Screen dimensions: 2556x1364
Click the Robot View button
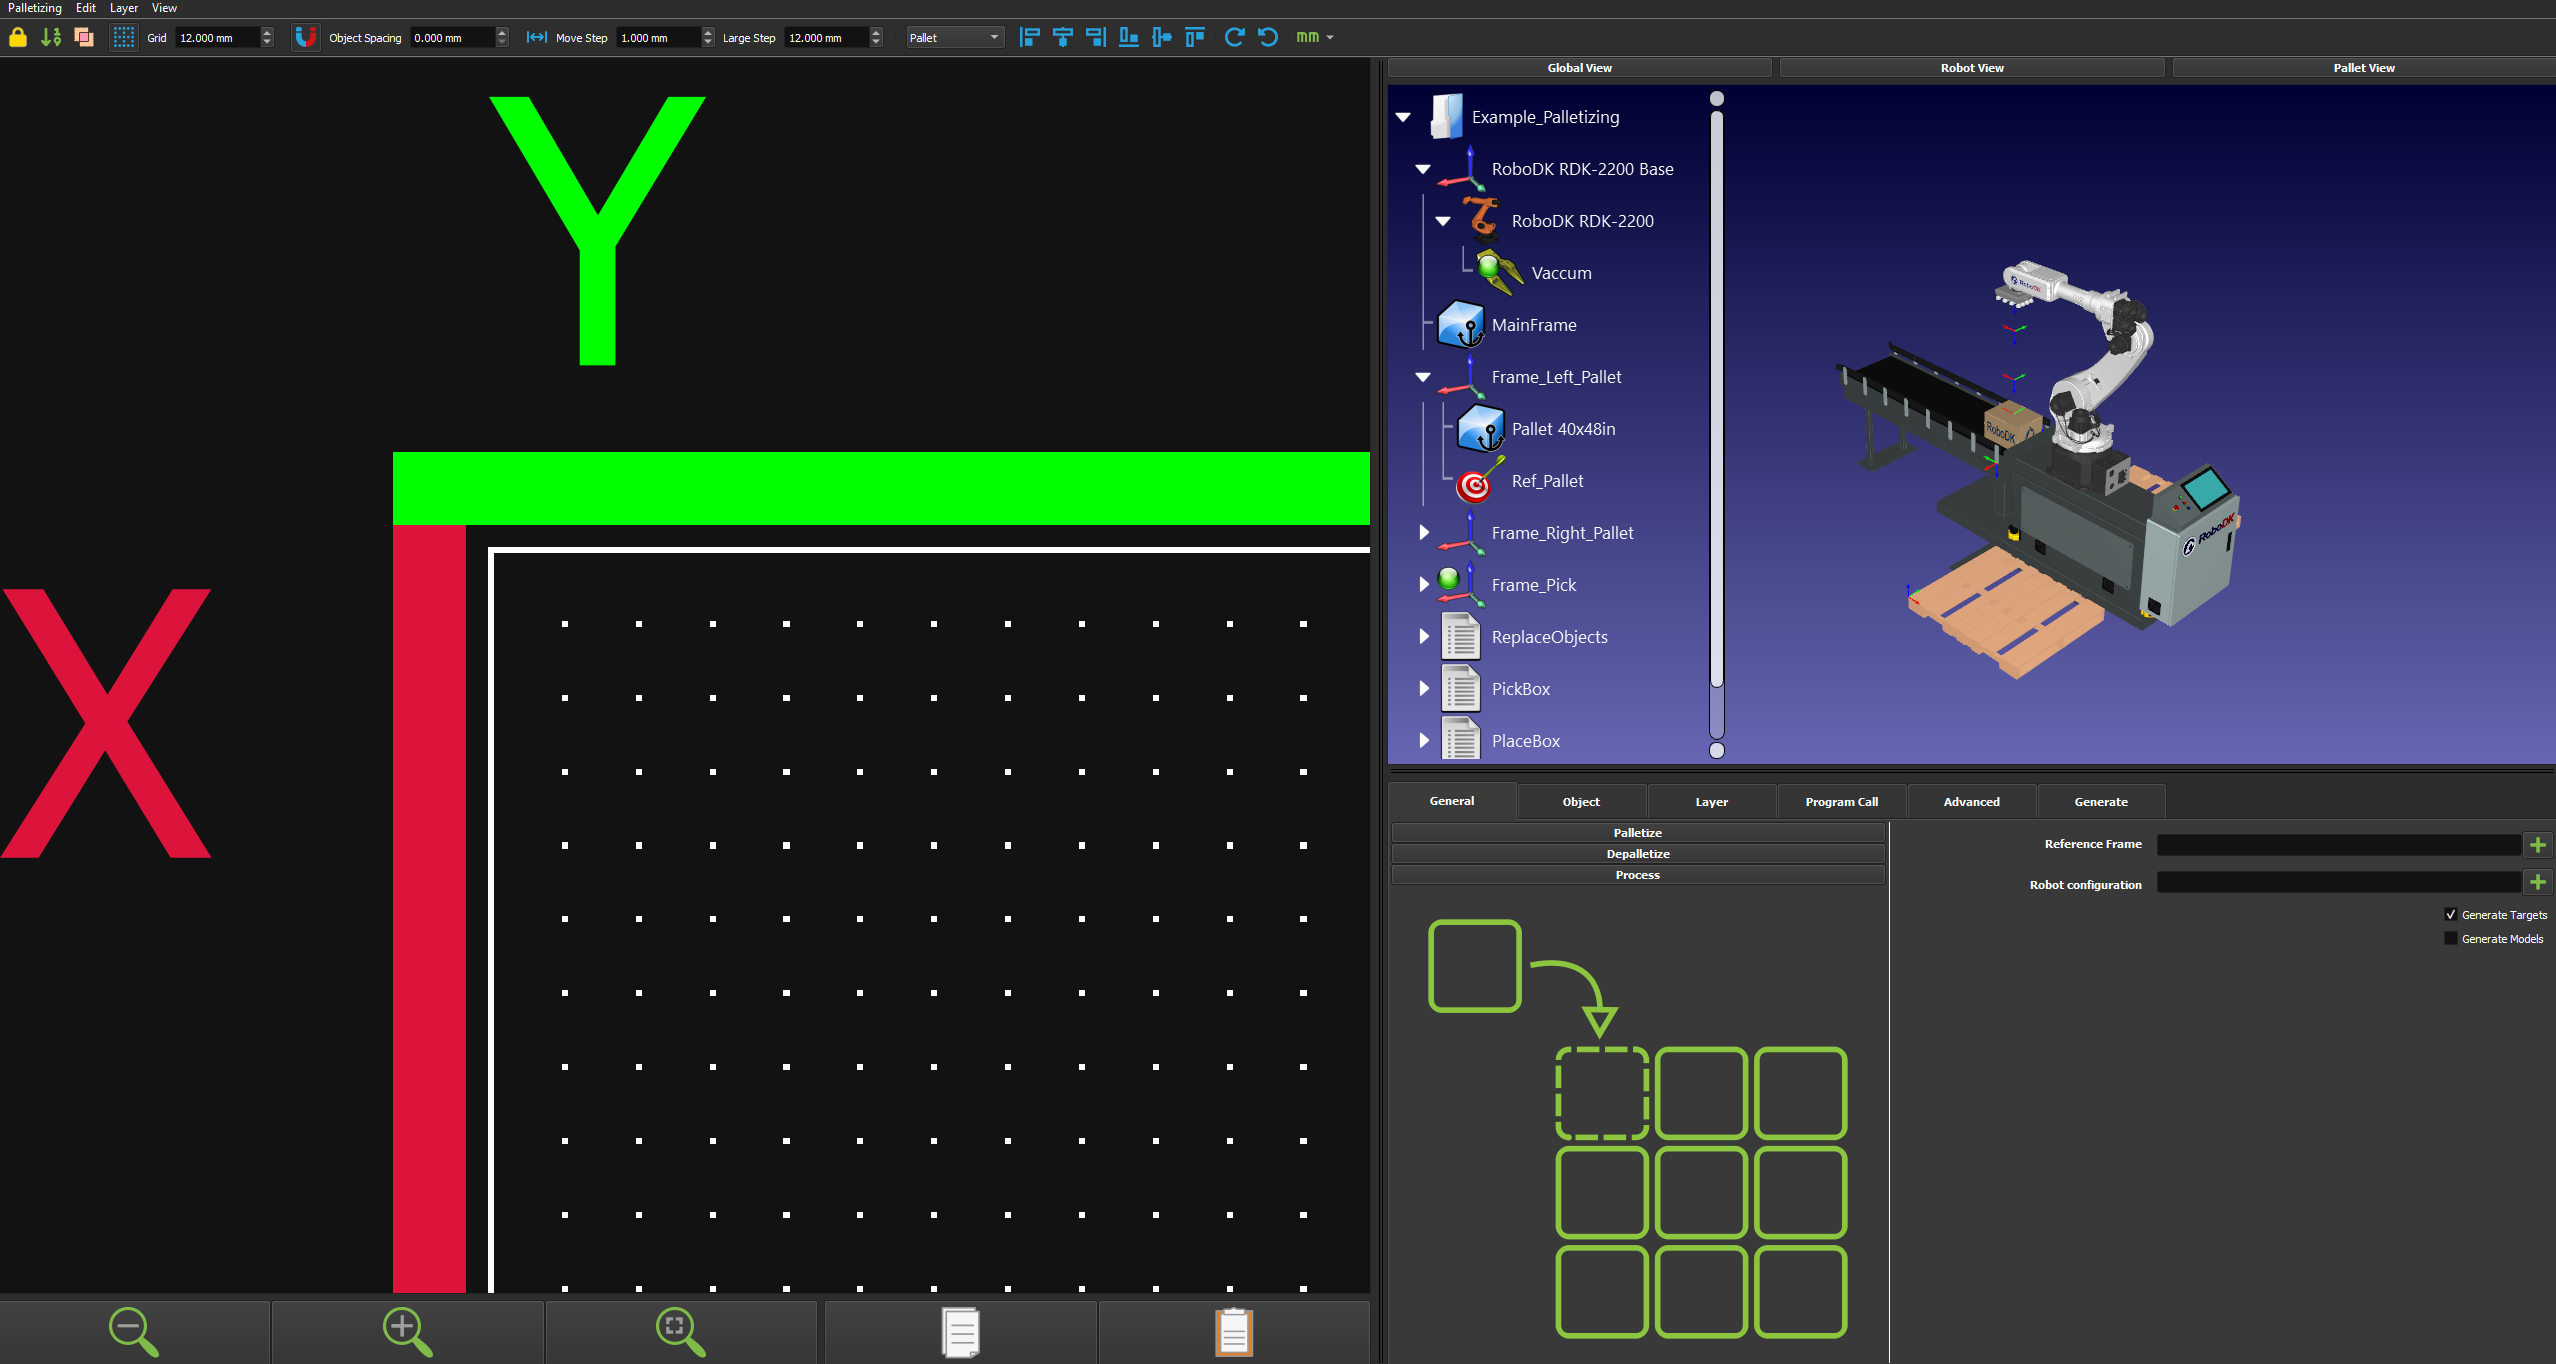pos(1971,68)
